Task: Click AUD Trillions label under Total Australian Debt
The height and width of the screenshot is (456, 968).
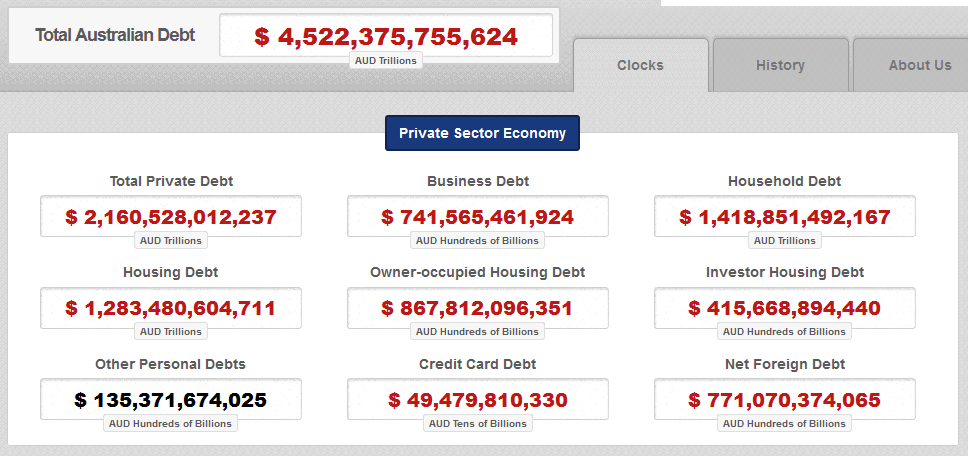Action: (x=386, y=60)
